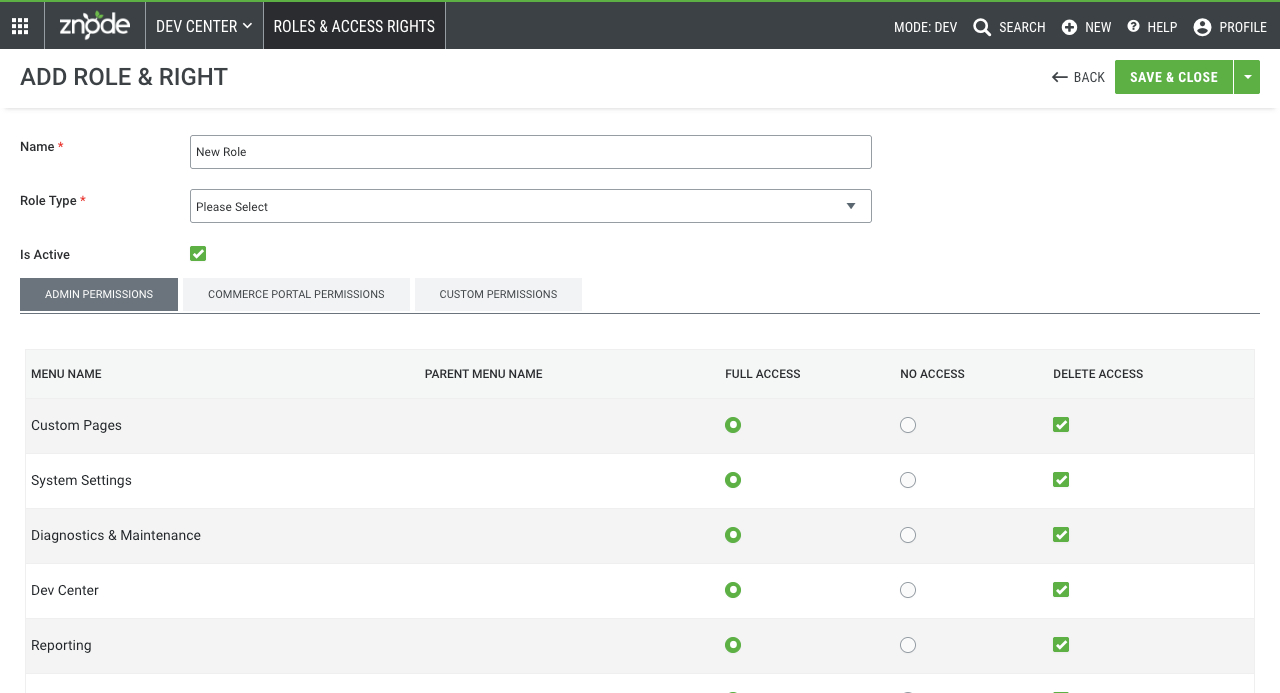1280x693 pixels.
Task: Click the Menu Name column header
Action: (66, 374)
